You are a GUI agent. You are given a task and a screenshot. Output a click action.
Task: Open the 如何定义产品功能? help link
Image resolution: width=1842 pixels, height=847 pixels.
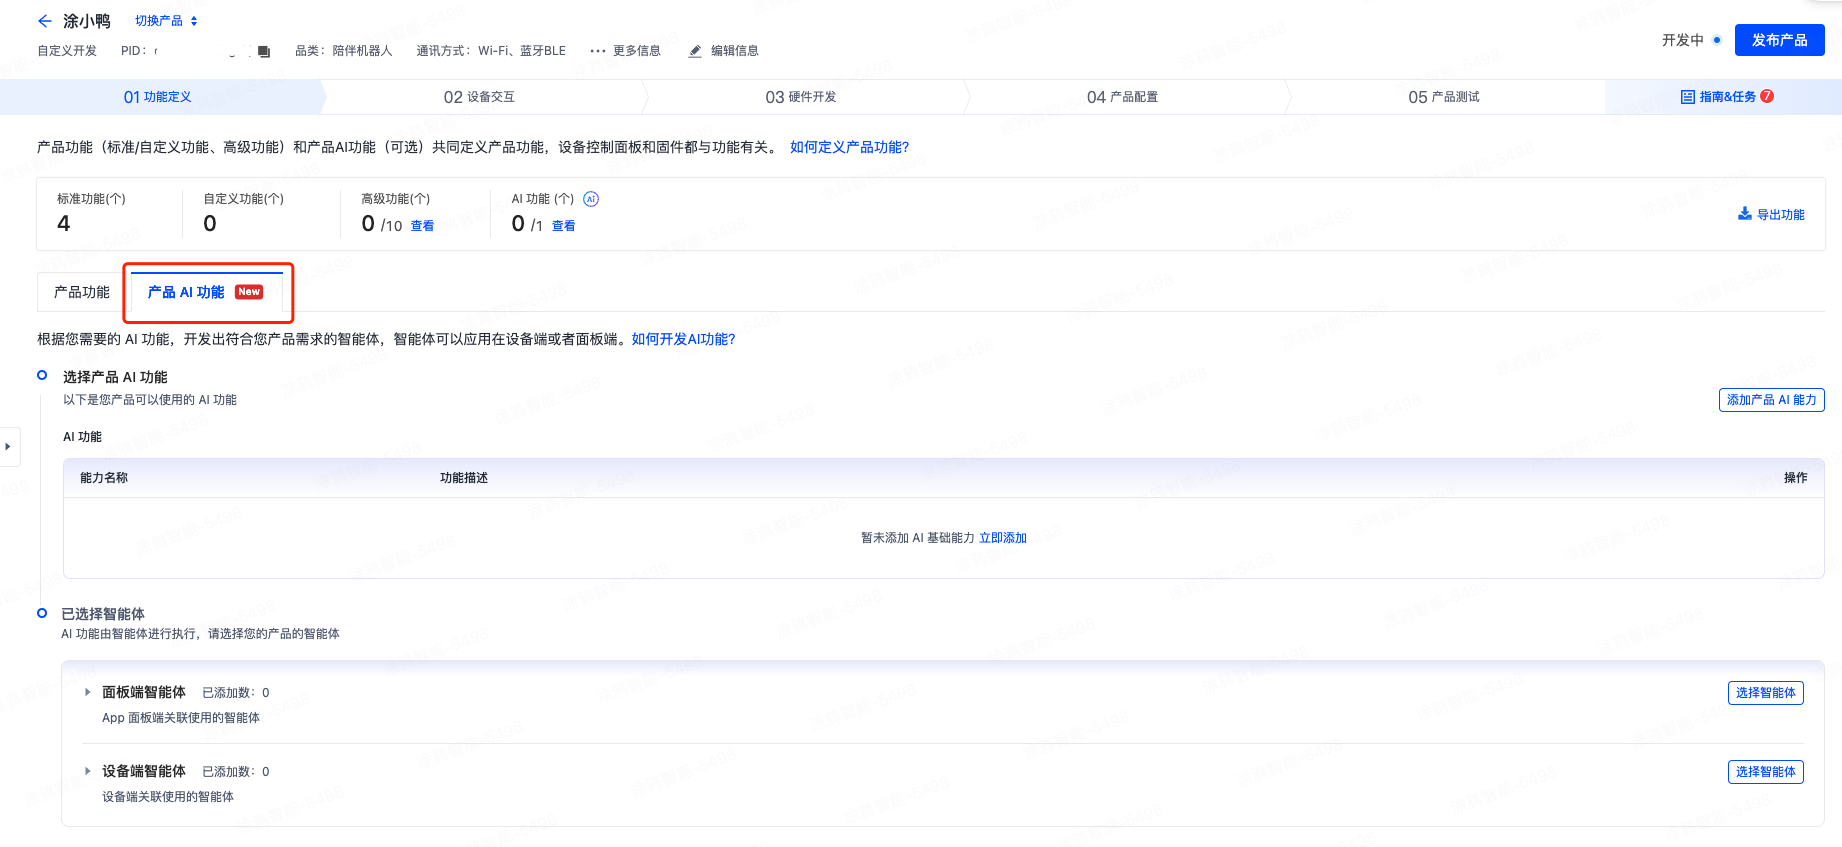pos(849,147)
